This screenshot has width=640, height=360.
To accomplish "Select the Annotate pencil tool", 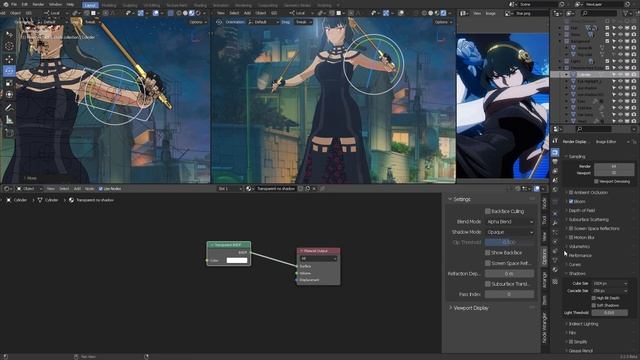I will [x=9, y=107].
